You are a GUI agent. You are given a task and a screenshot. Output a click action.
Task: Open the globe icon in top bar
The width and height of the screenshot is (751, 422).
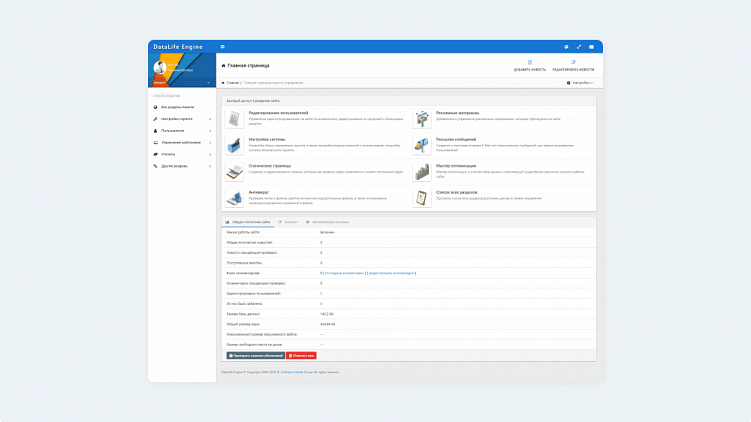pos(566,47)
